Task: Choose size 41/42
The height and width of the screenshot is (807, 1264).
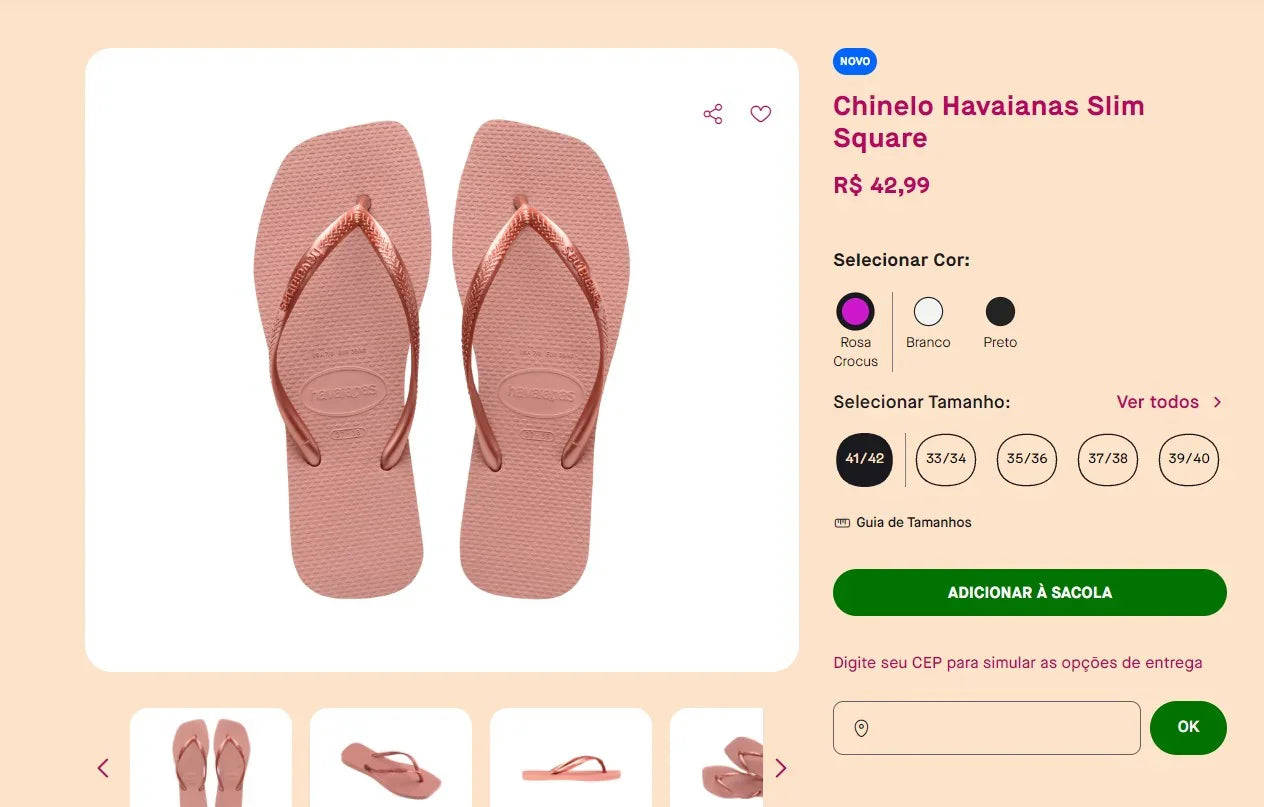Action: pos(863,459)
